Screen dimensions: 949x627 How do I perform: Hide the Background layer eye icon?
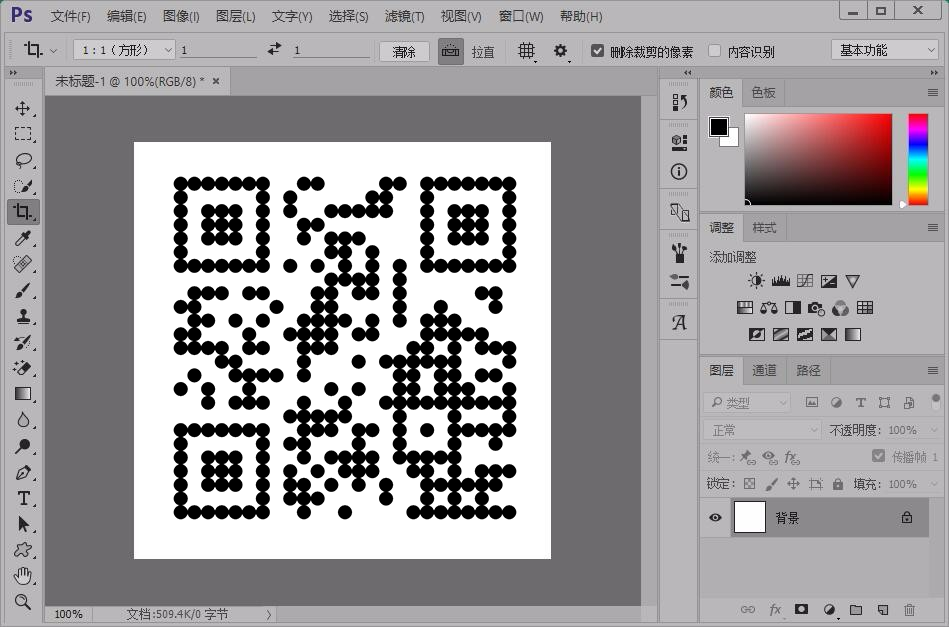(715, 517)
